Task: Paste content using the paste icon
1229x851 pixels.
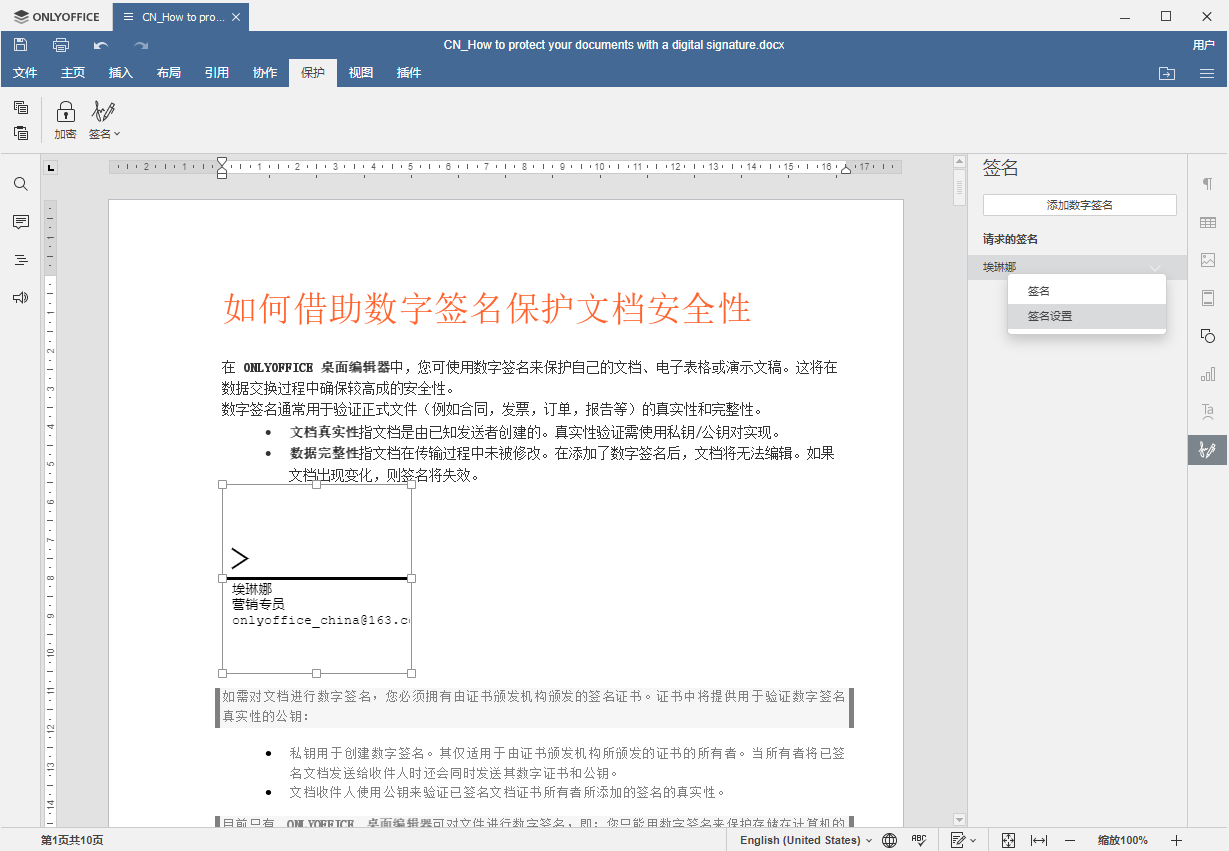Action: (21, 133)
